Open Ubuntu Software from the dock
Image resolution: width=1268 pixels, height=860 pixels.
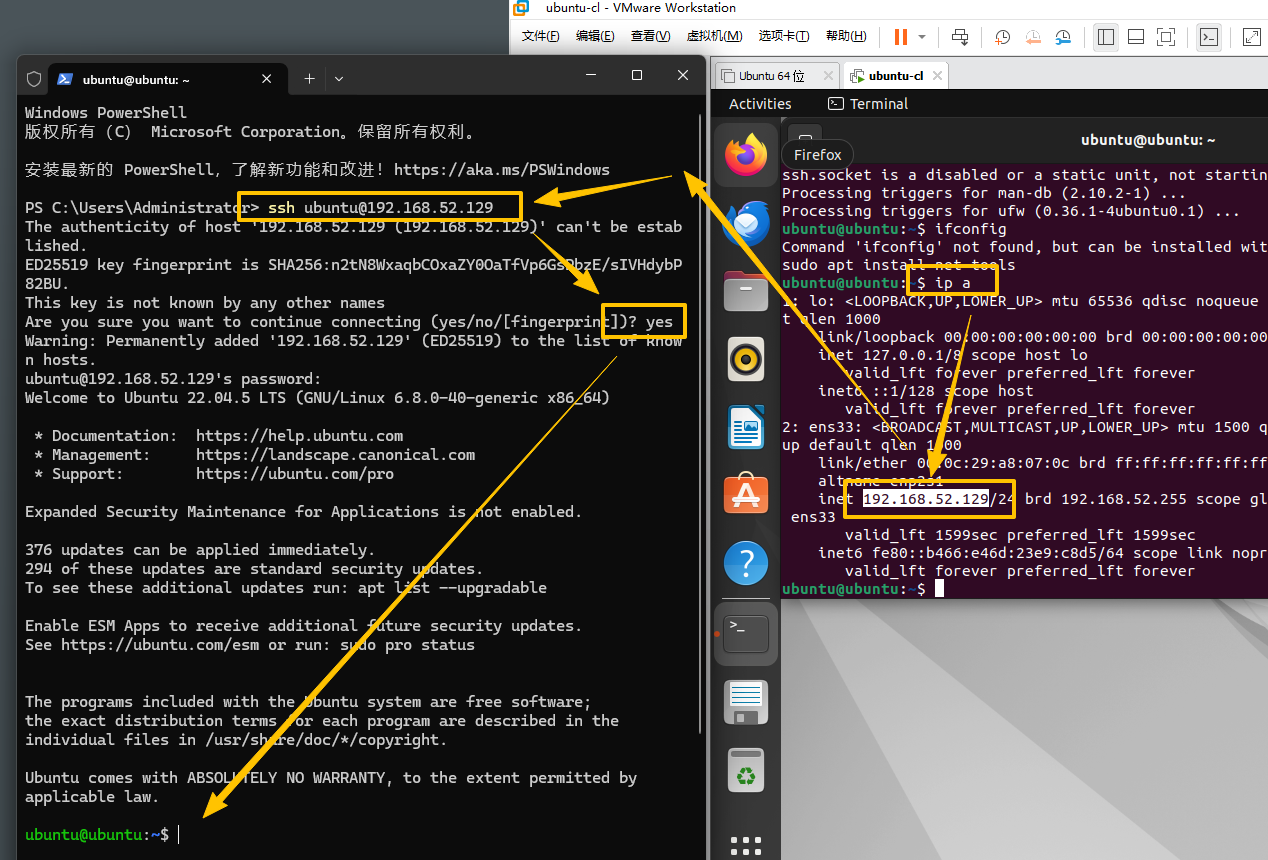746,495
